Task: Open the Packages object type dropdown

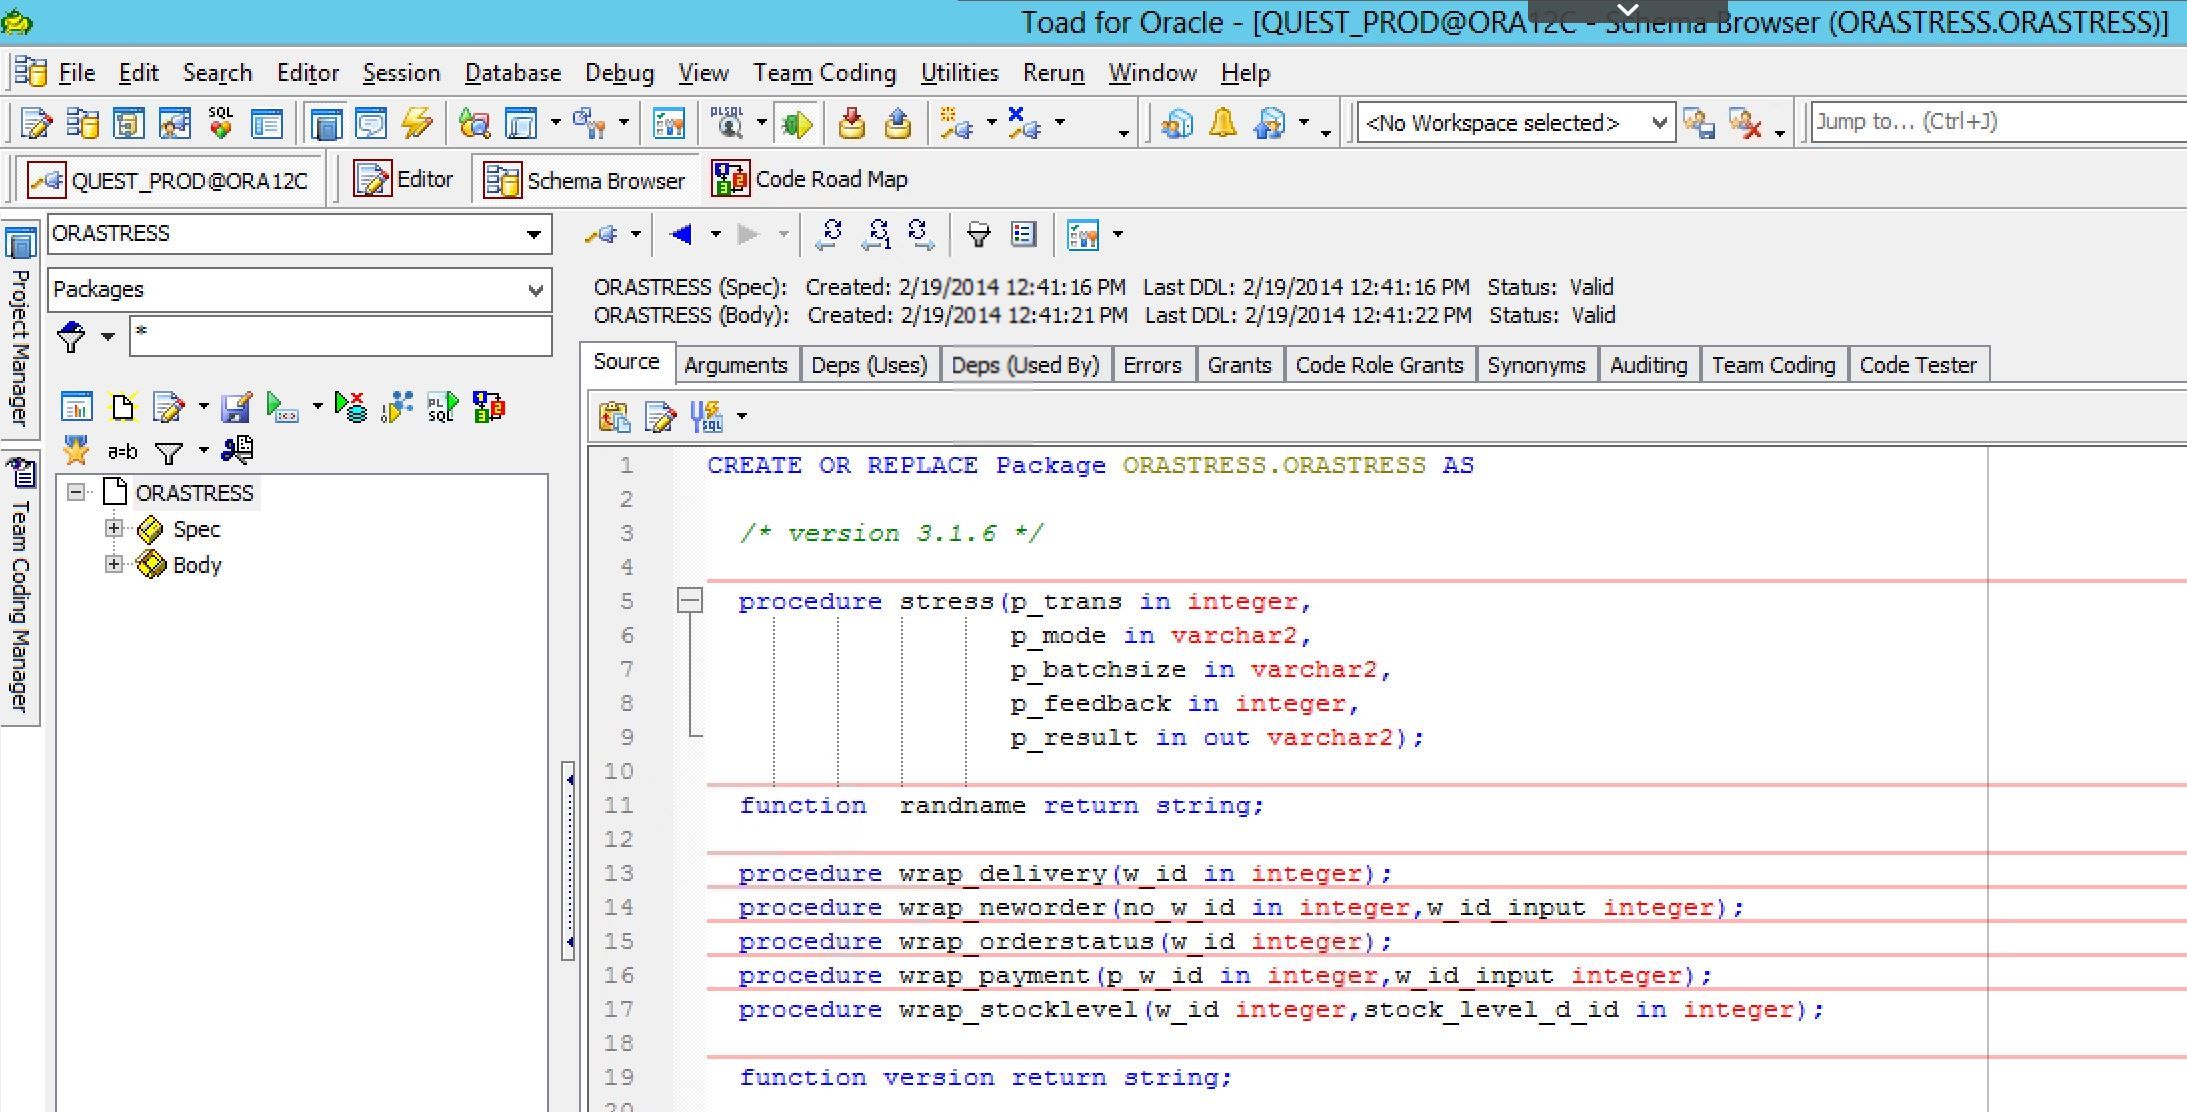Action: point(536,291)
